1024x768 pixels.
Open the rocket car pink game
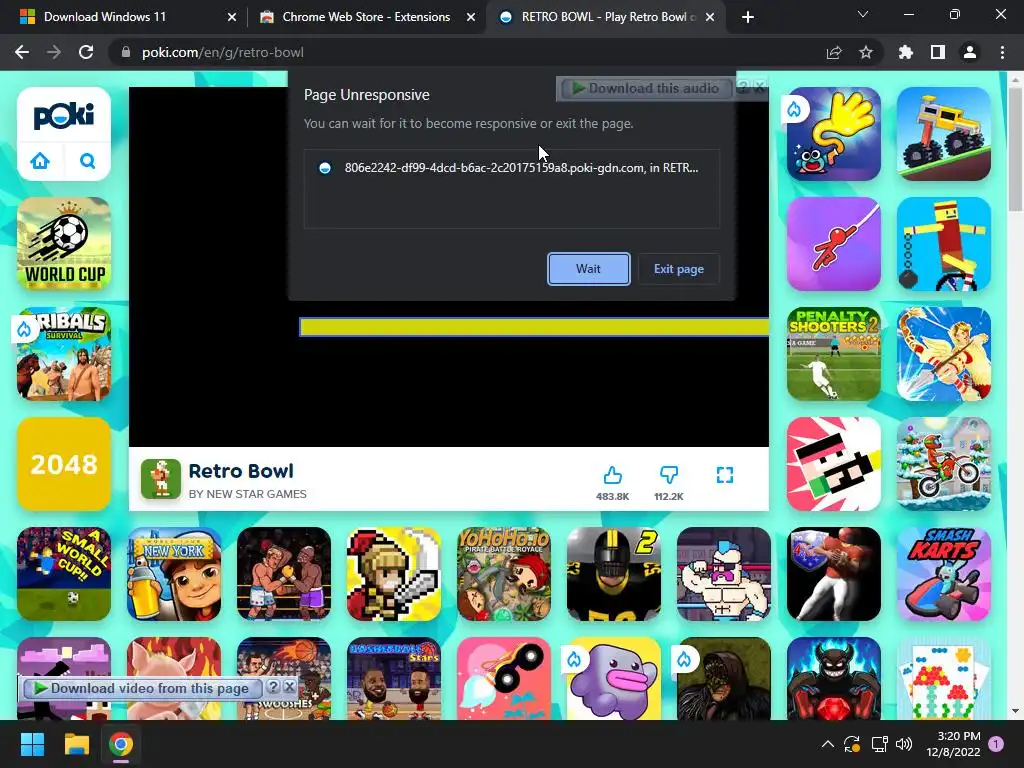(x=504, y=679)
